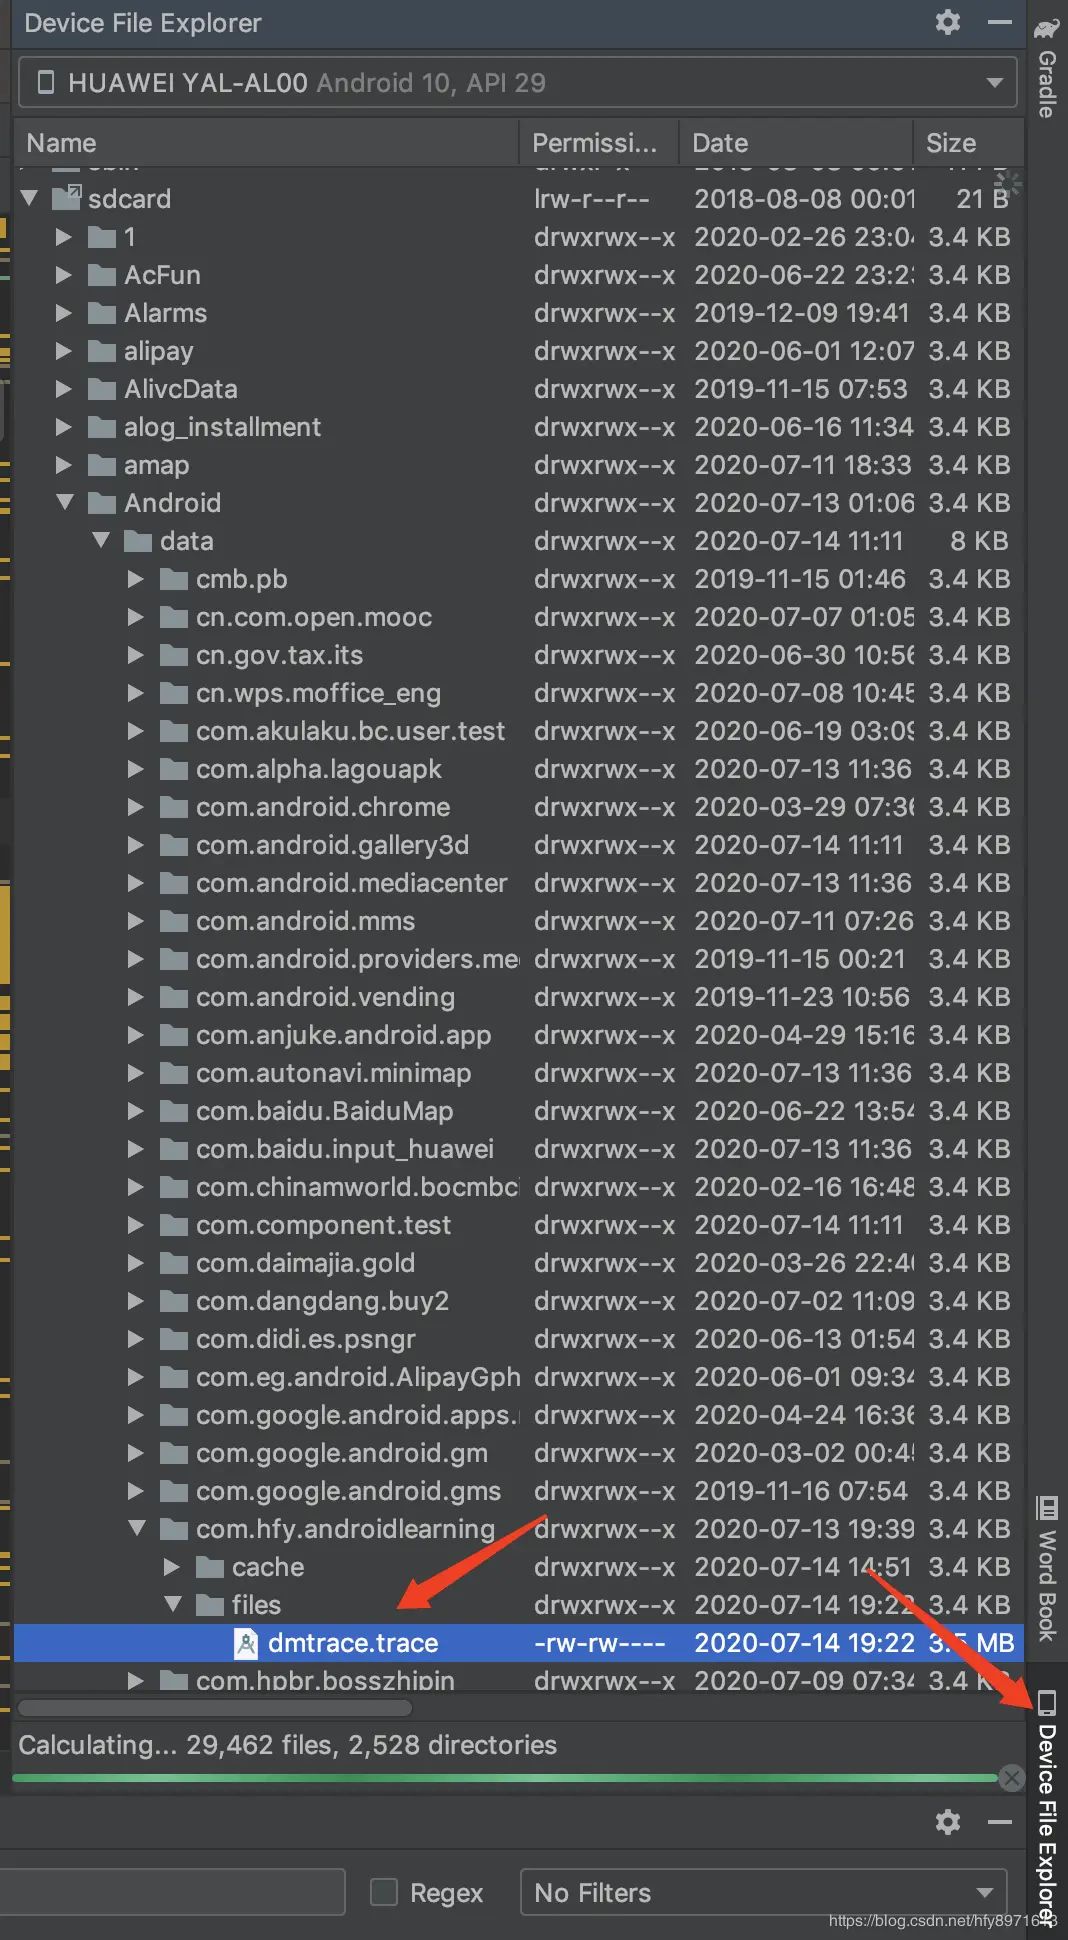Cancel the file calculation progress
The image size is (1068, 1940).
click(1012, 1777)
